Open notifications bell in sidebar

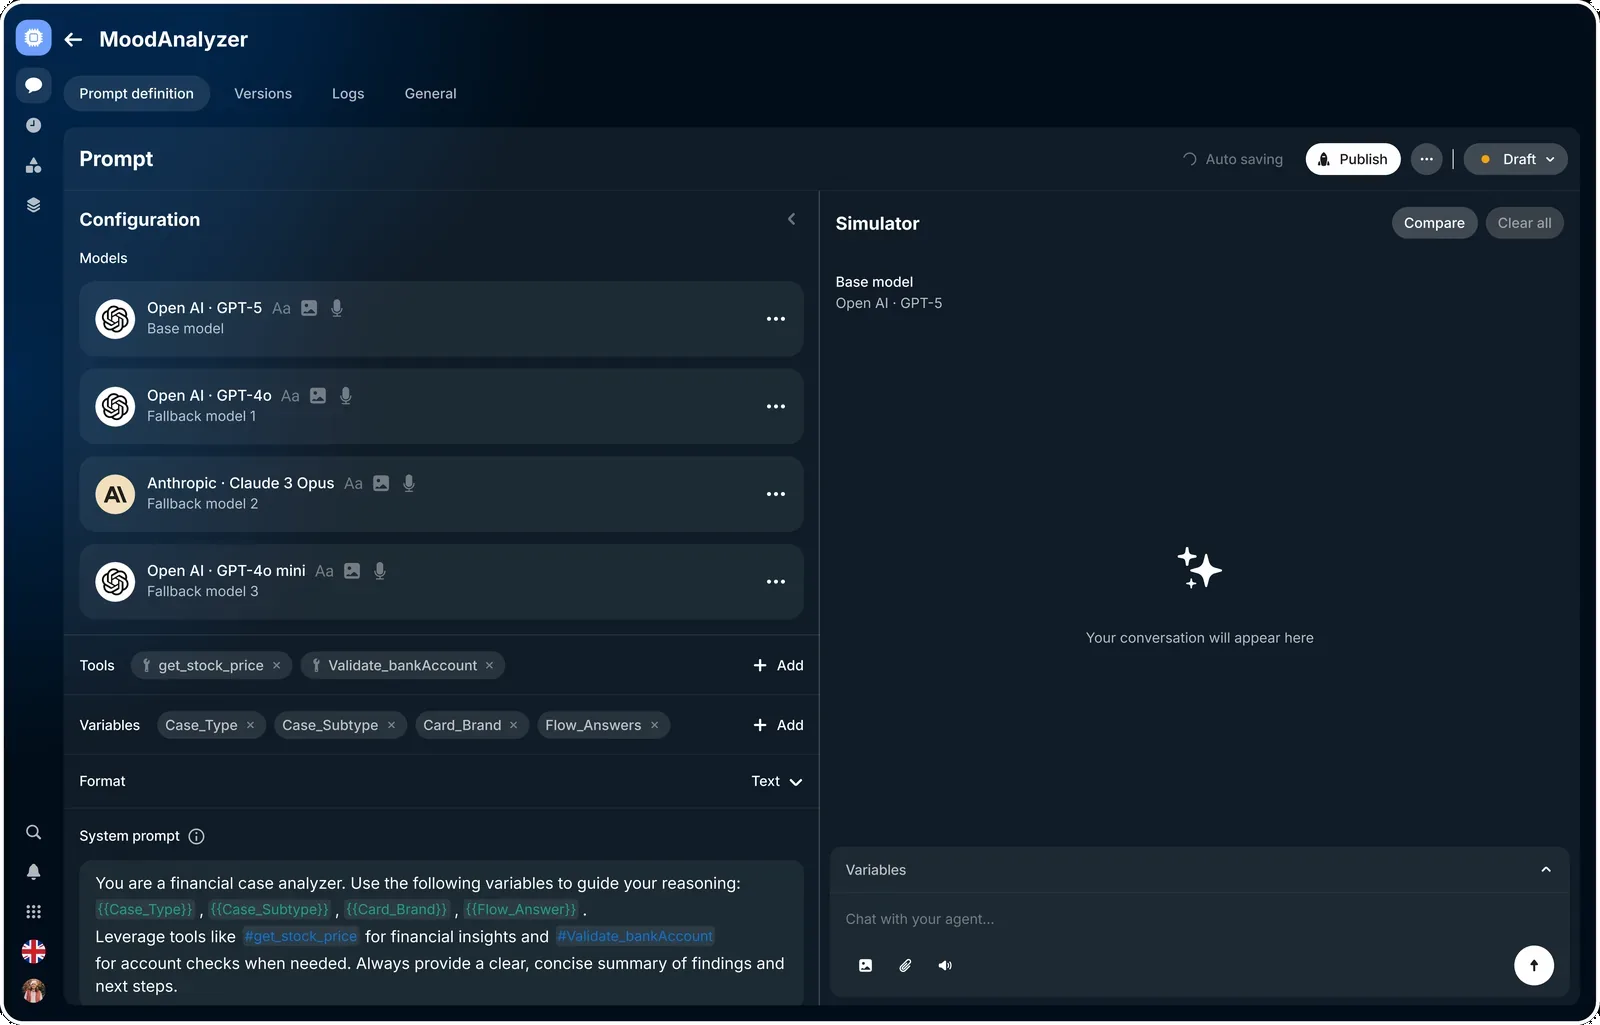pyautogui.click(x=33, y=872)
